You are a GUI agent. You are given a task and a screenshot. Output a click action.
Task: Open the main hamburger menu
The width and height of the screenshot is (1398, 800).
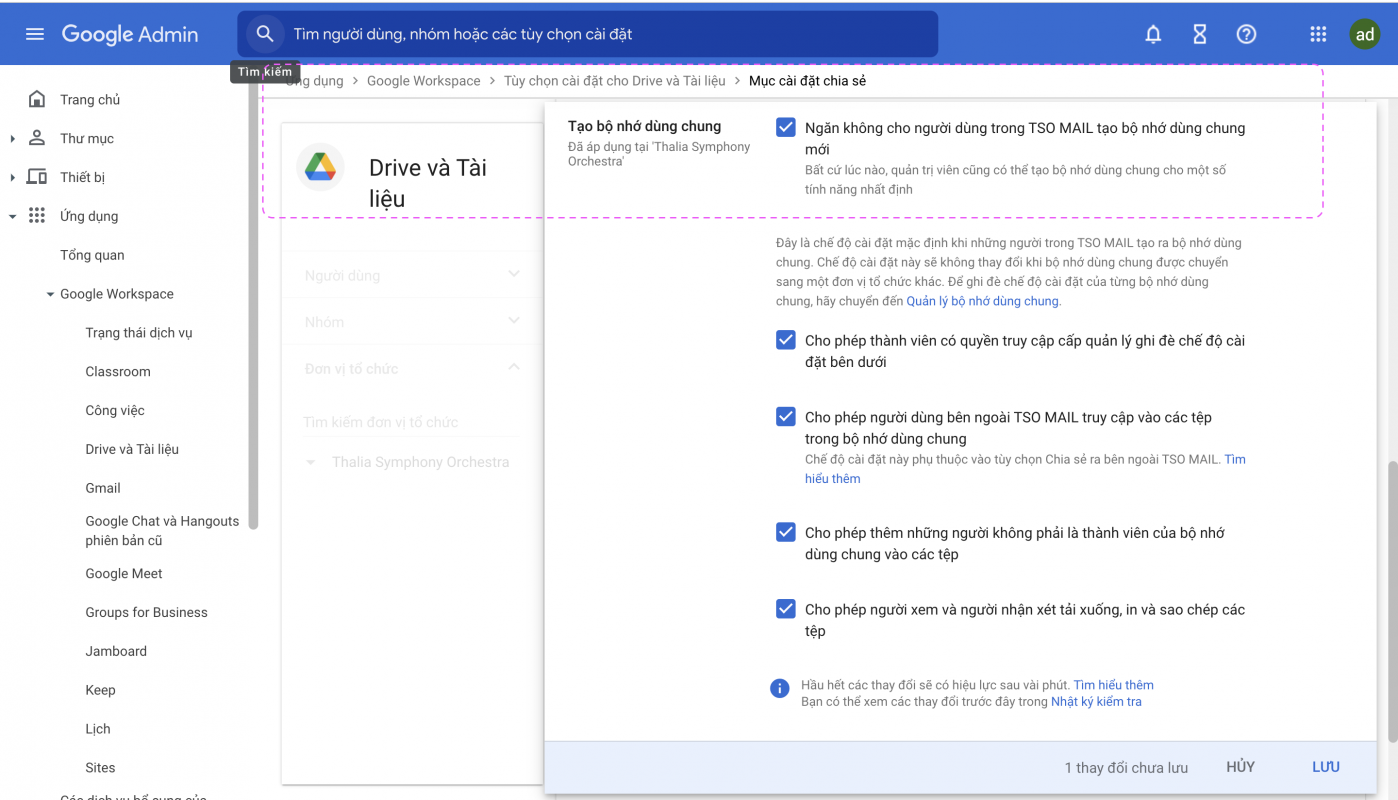coord(35,34)
